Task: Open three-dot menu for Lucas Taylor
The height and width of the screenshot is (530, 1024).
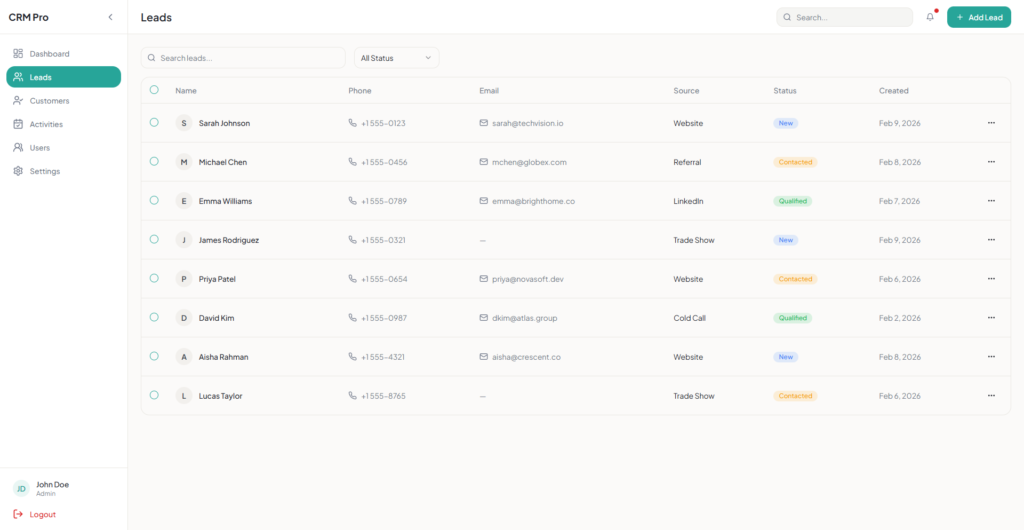Action: pos(991,396)
